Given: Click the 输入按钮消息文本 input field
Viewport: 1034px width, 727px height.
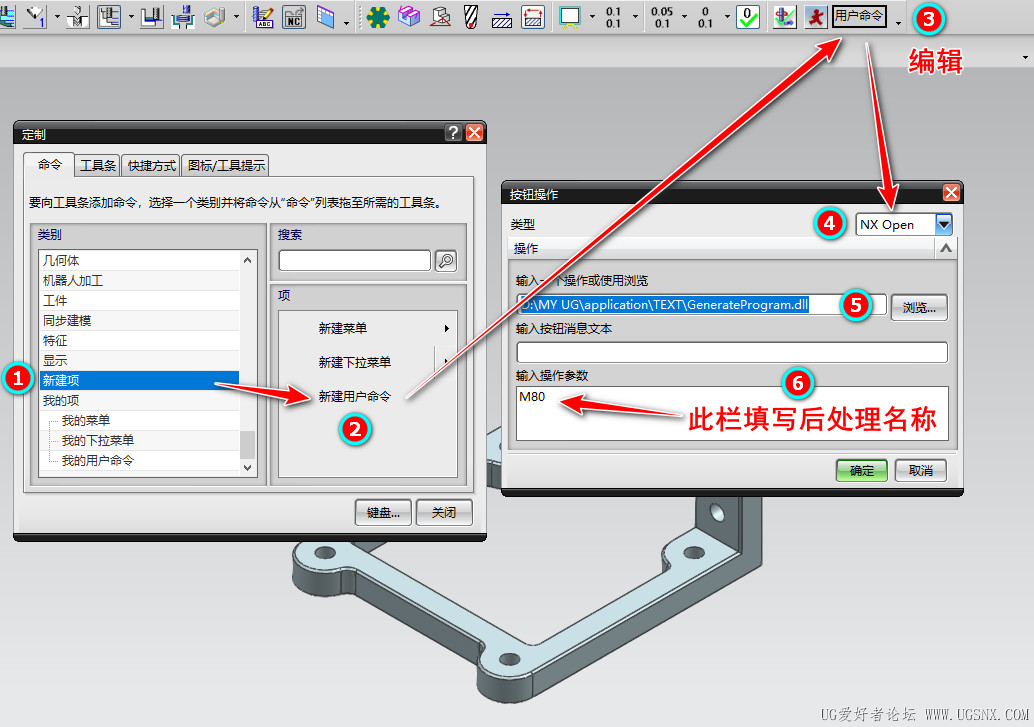Looking at the screenshot, I should click(x=732, y=352).
